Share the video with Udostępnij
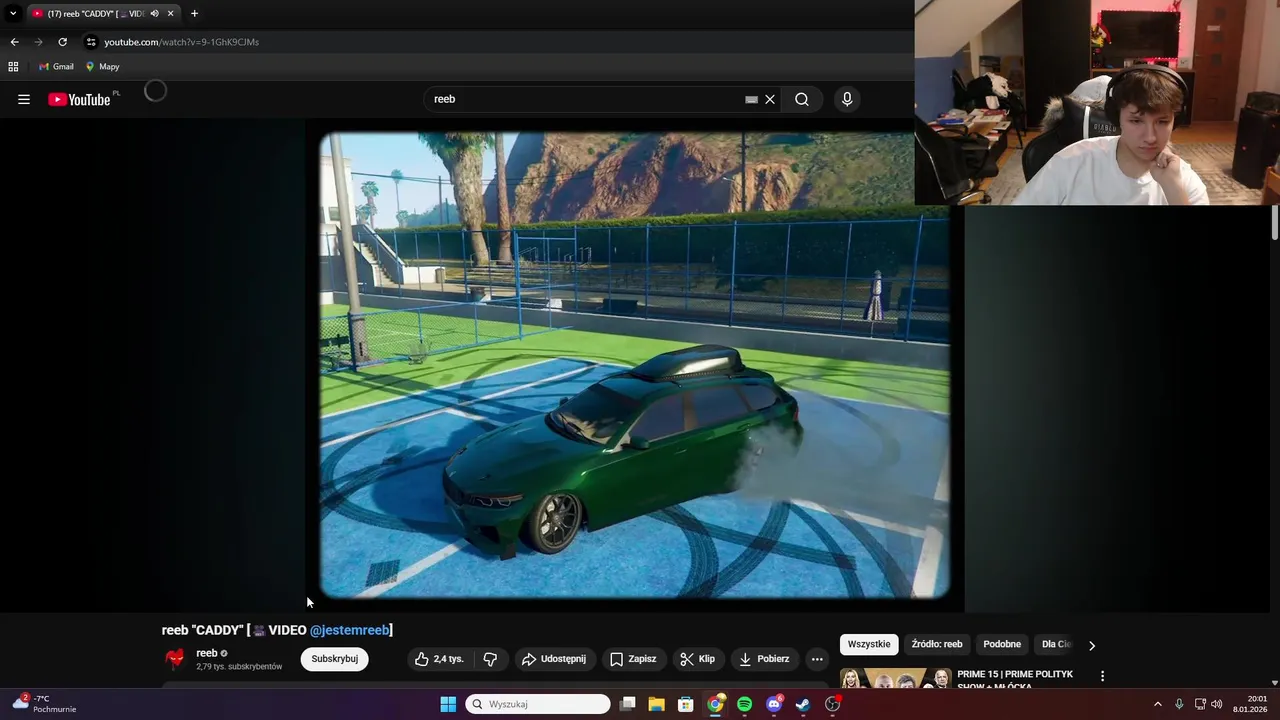This screenshot has height=720, width=1280. 555,659
